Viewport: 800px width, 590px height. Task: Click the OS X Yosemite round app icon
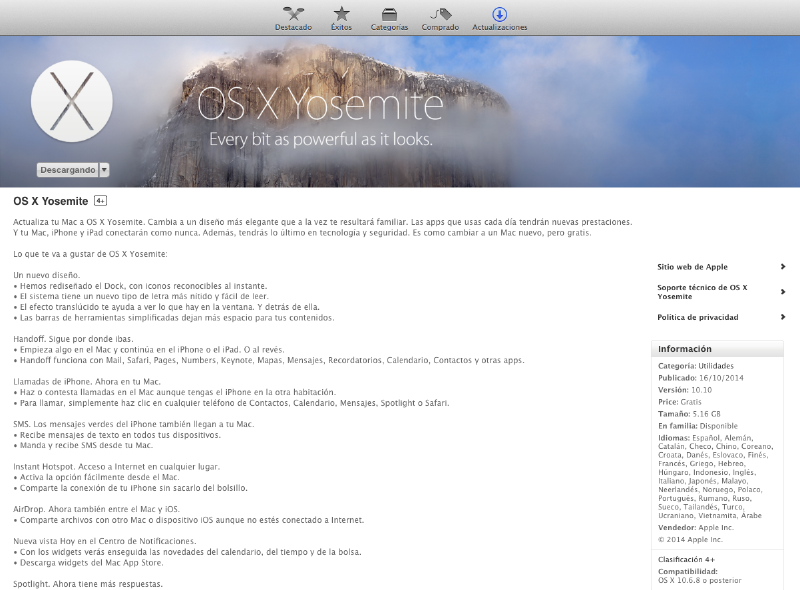point(72,101)
